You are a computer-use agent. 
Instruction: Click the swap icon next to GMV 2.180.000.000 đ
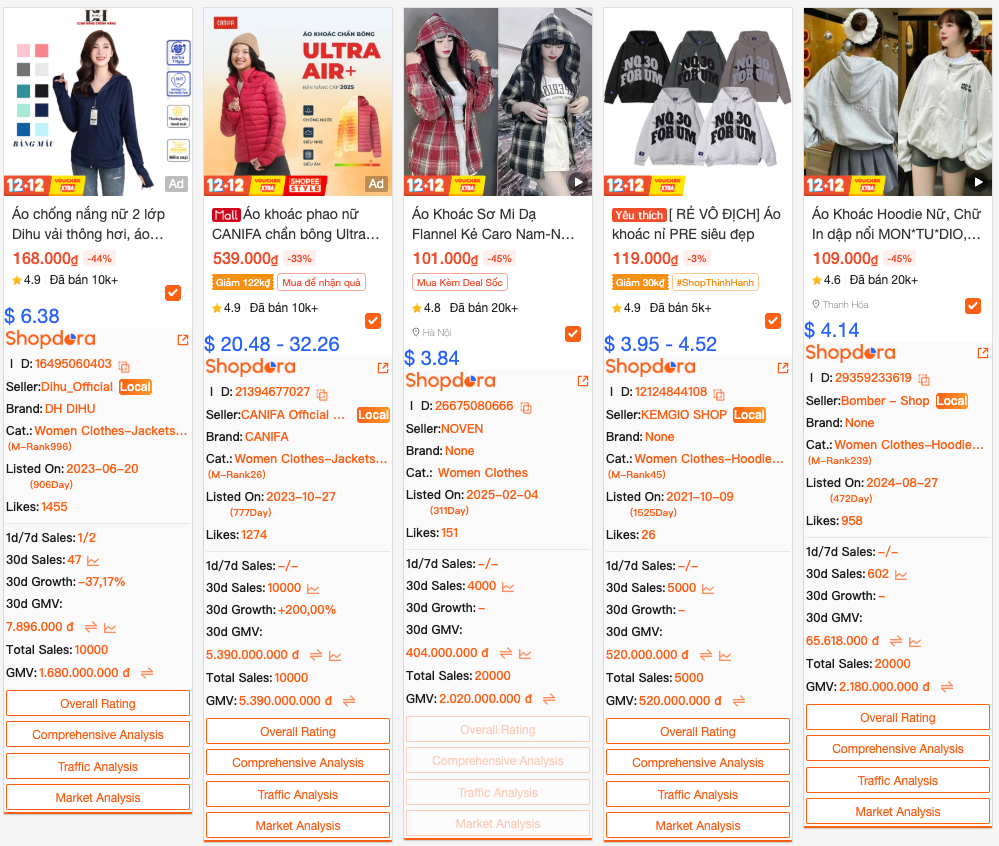coord(947,687)
